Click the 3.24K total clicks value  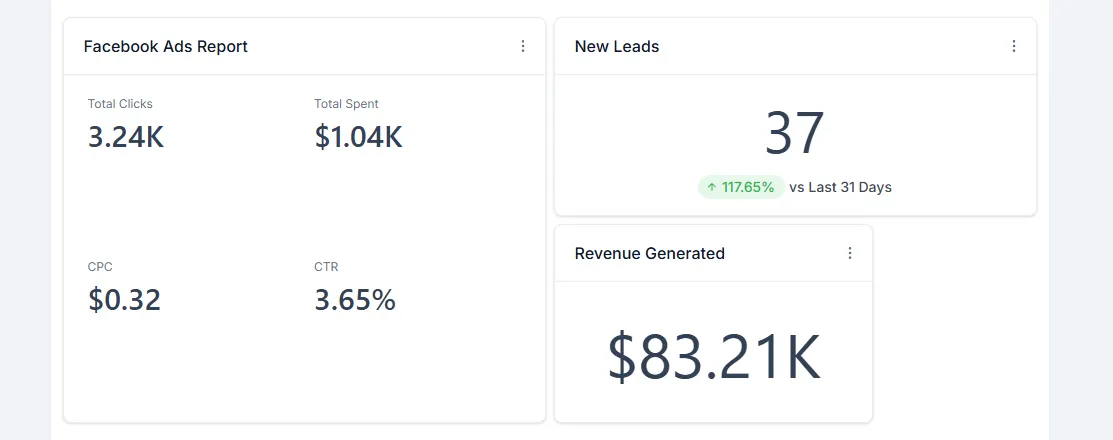click(126, 137)
